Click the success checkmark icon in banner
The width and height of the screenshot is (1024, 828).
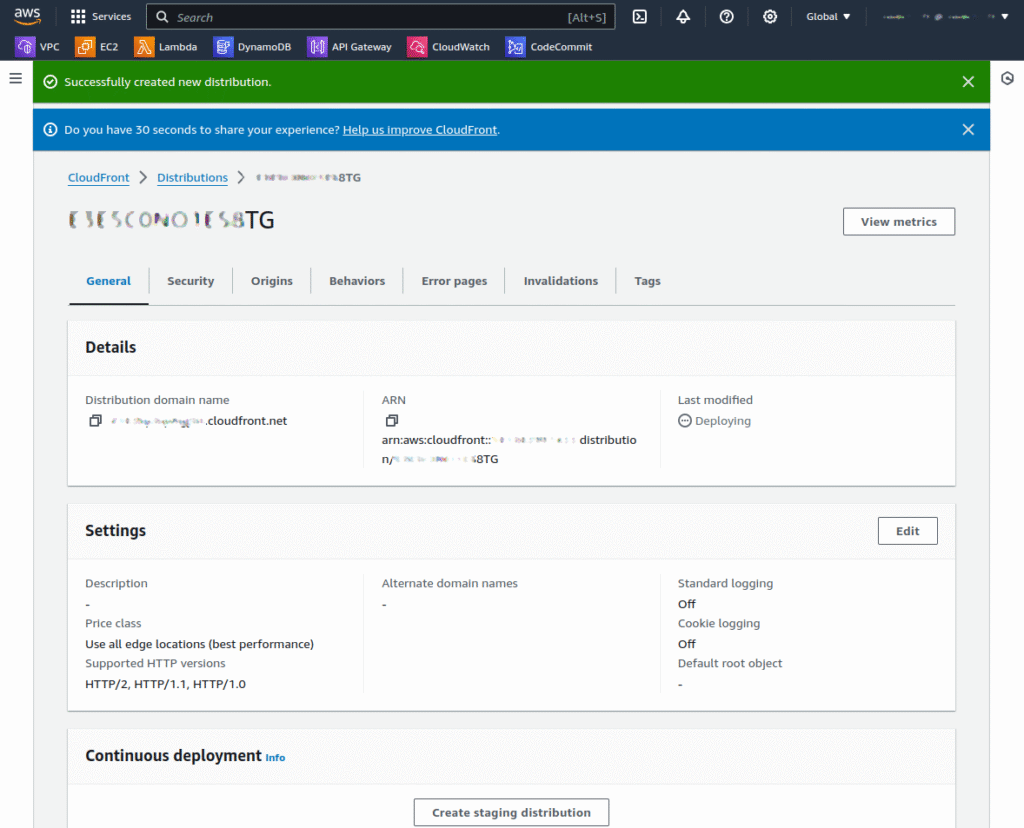(x=50, y=82)
